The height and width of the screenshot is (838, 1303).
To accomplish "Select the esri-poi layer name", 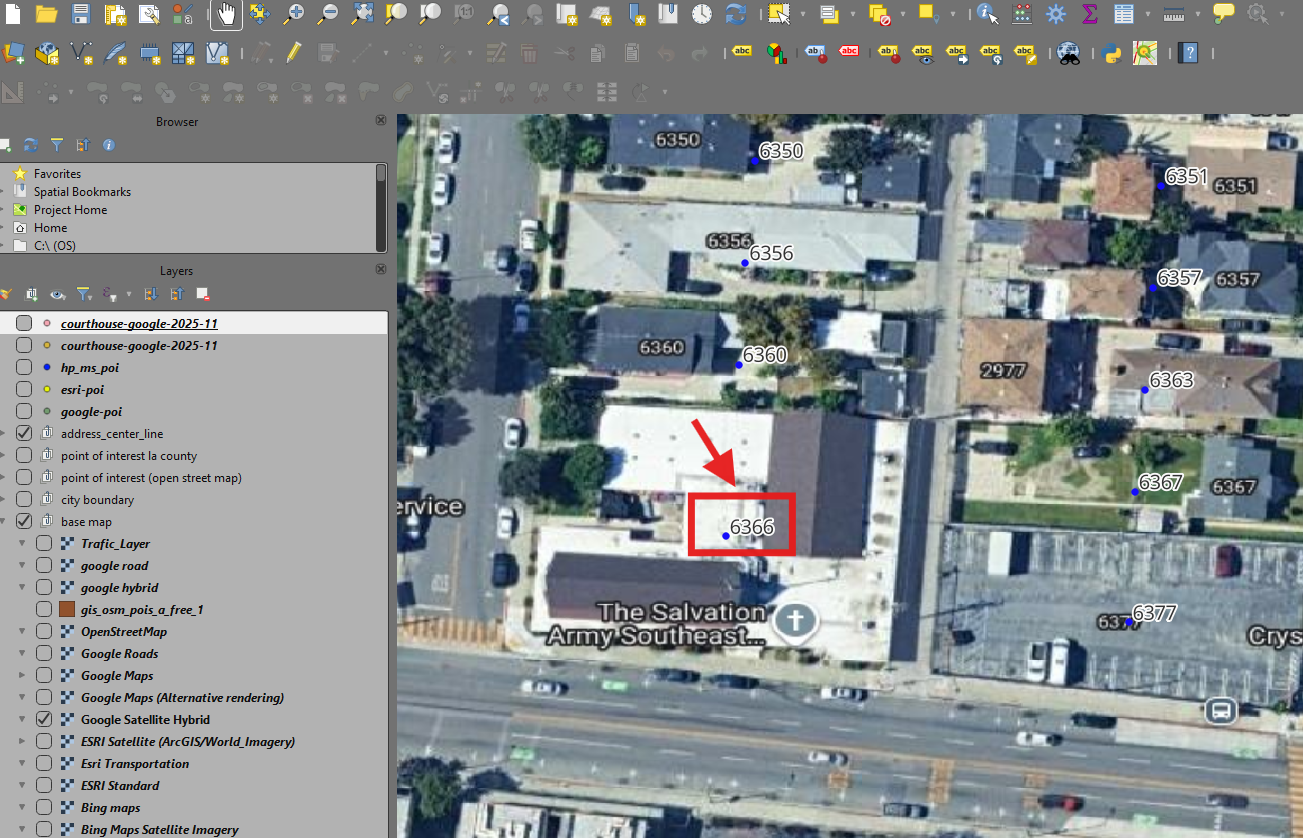I will click(x=82, y=390).
